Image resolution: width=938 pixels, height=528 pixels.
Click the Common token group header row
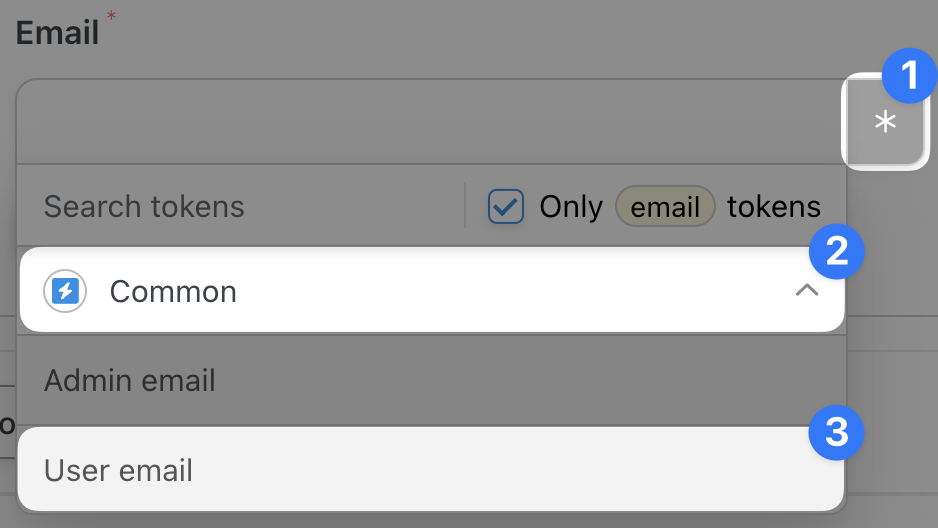(430, 291)
